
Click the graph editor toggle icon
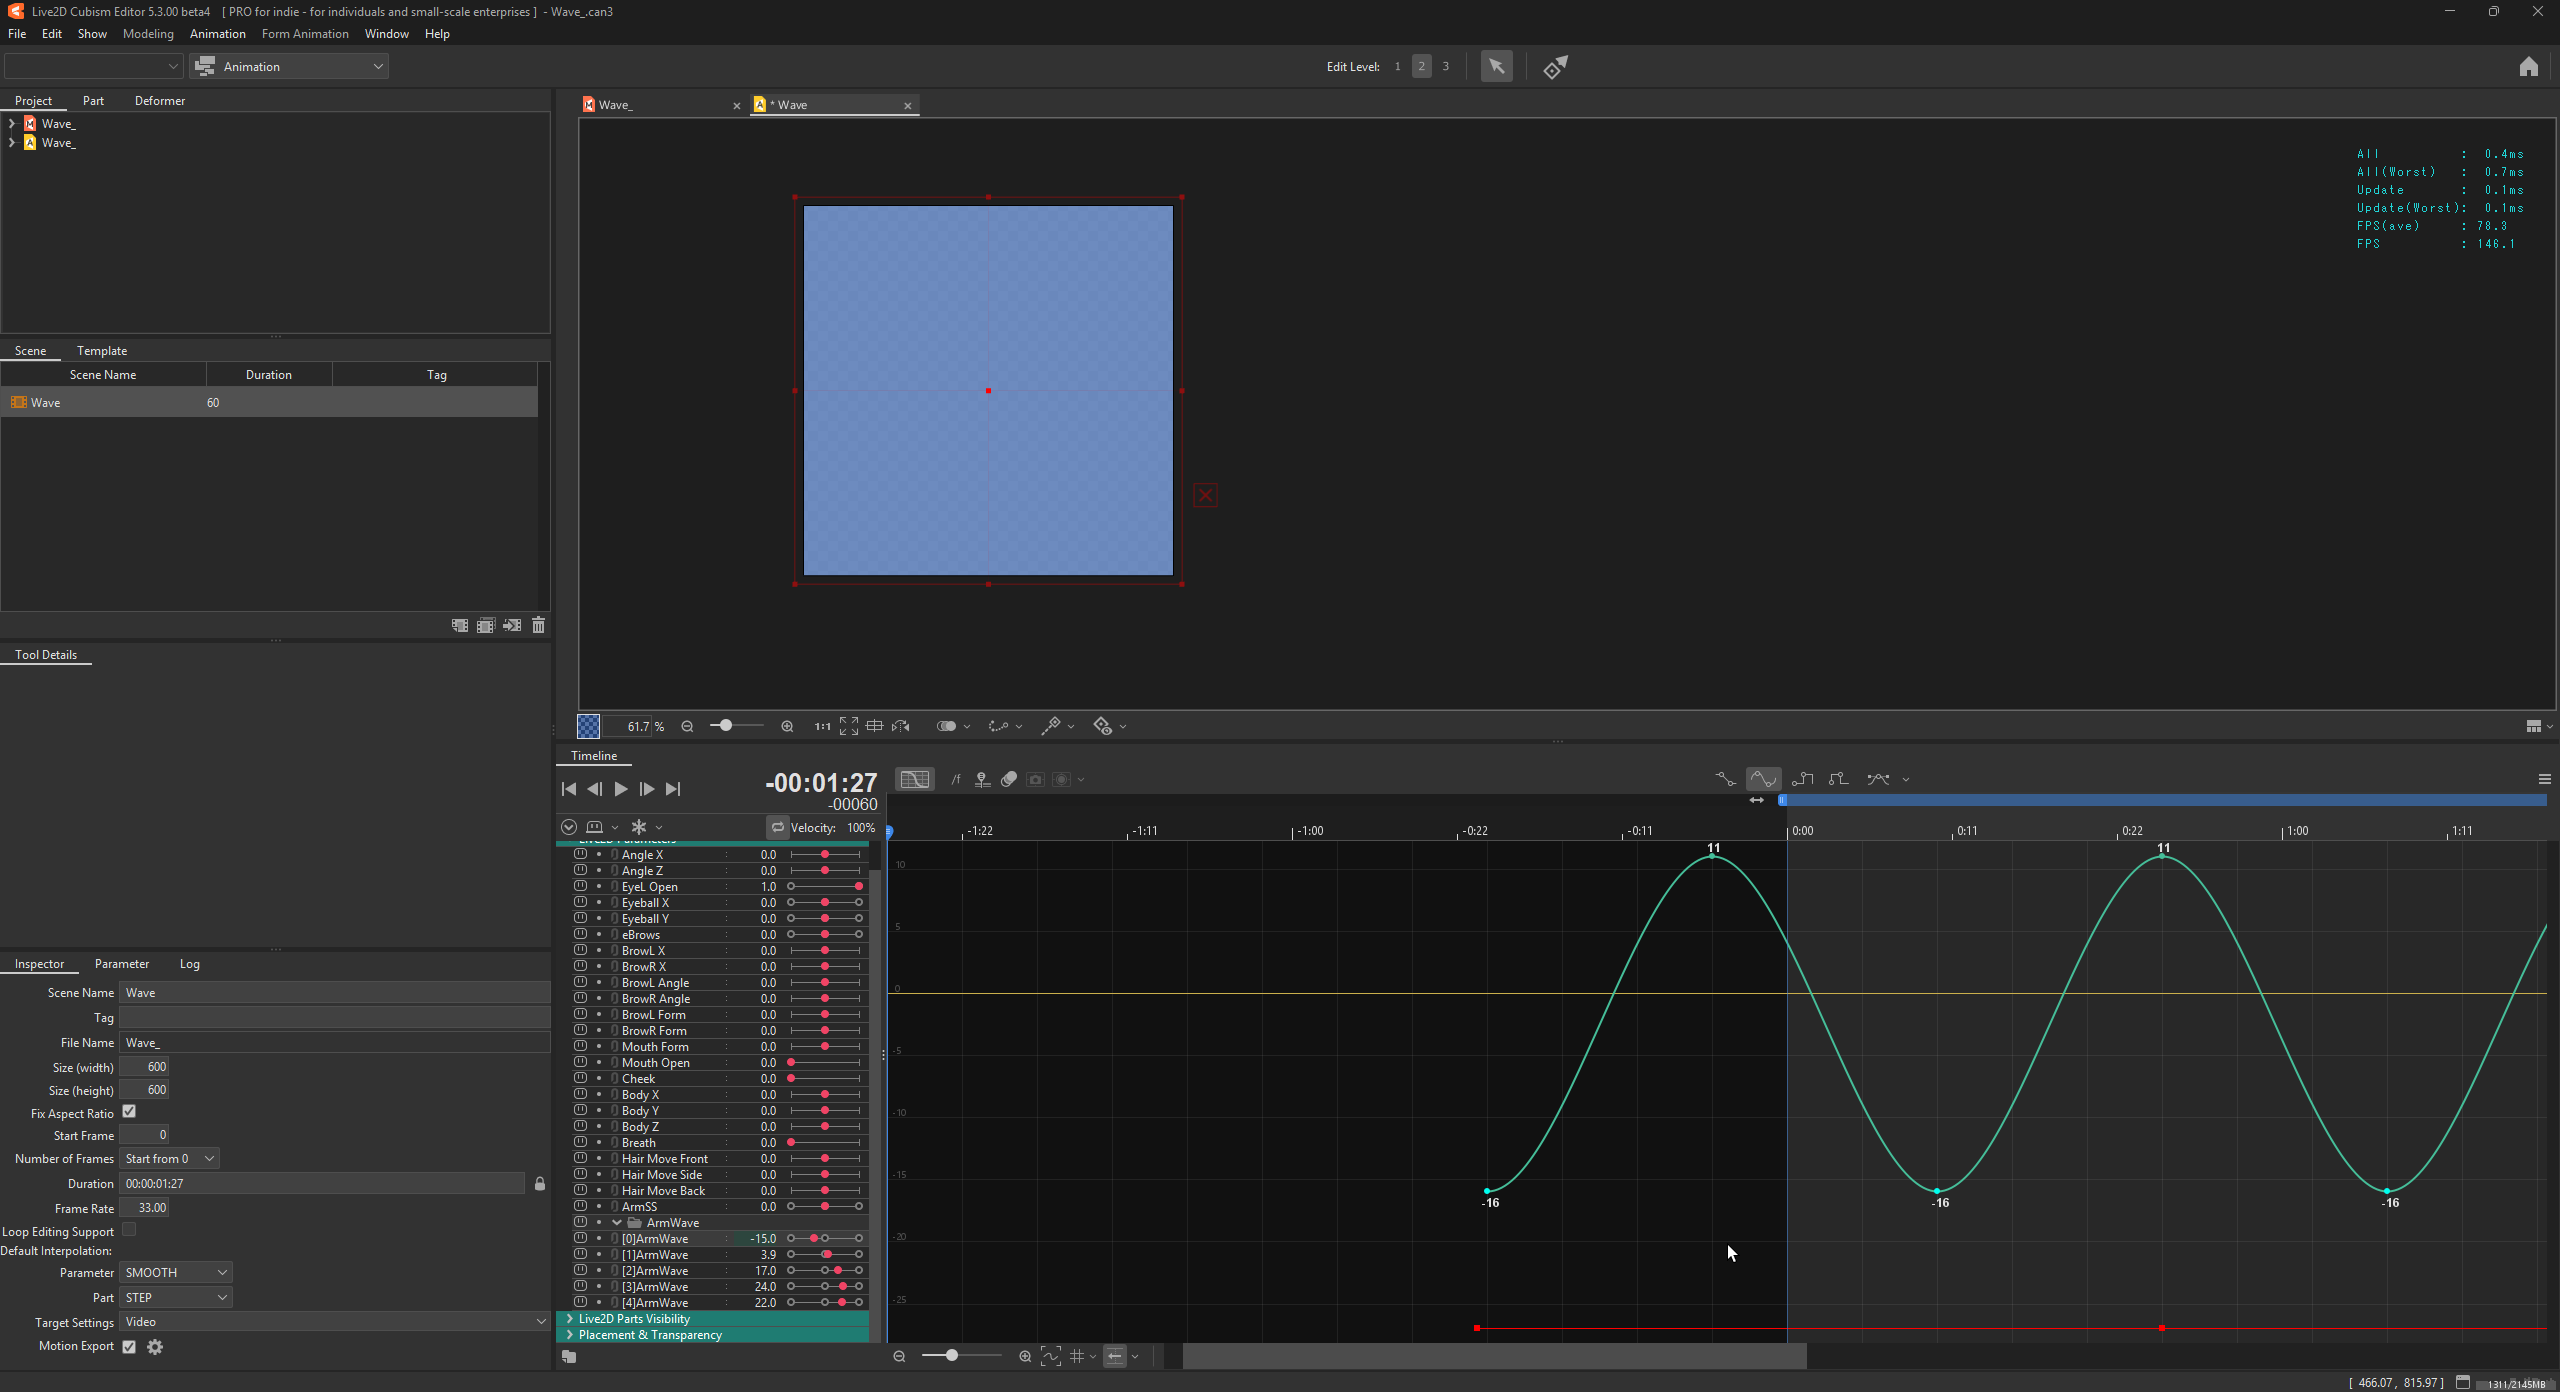914,779
